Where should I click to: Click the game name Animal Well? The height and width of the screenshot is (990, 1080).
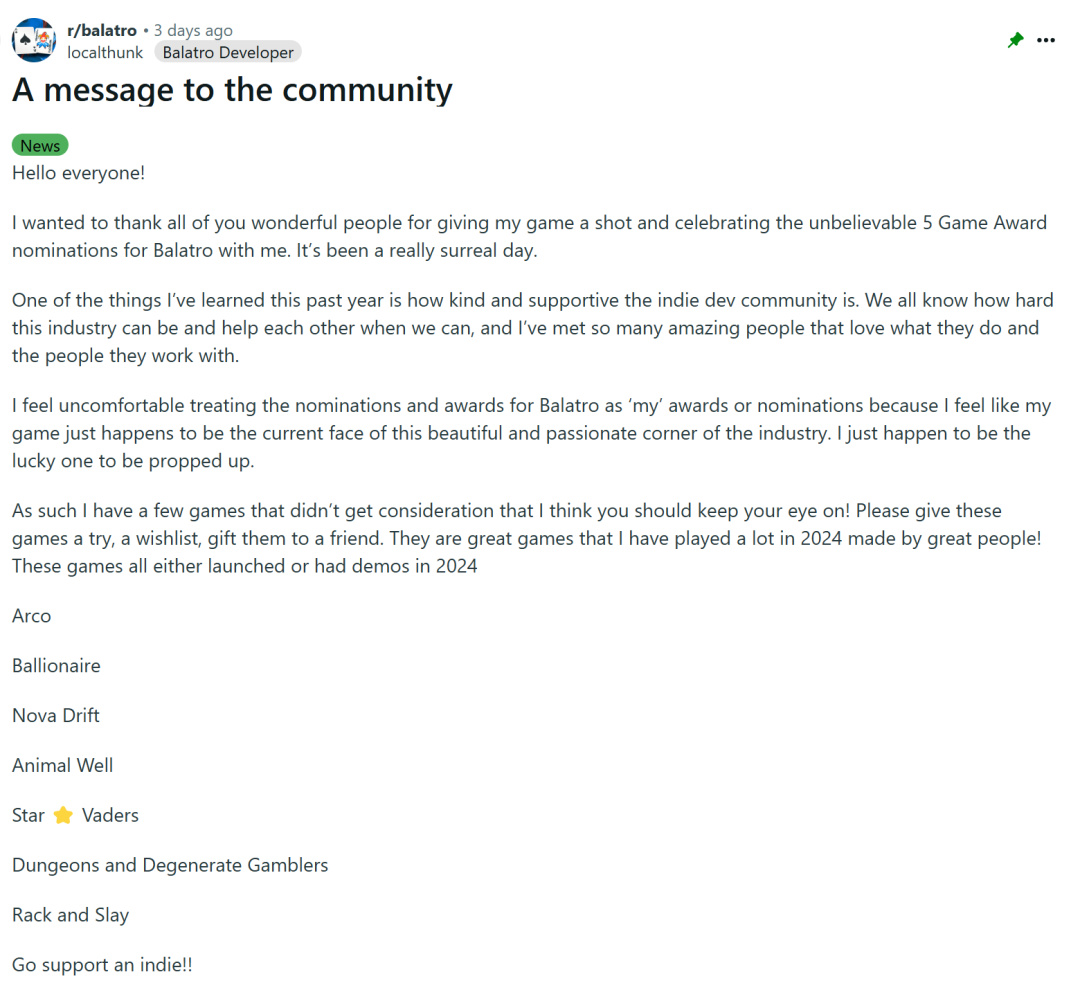[63, 766]
